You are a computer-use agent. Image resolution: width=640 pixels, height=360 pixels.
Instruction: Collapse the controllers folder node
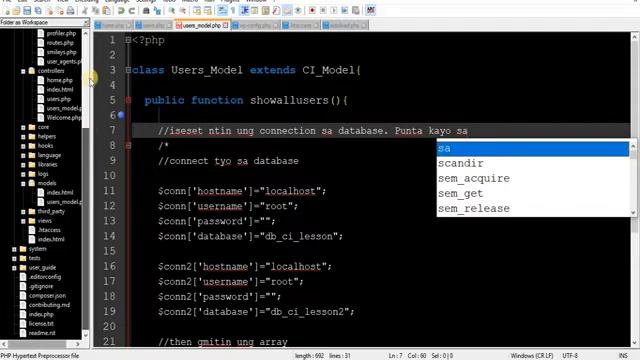tap(23, 71)
